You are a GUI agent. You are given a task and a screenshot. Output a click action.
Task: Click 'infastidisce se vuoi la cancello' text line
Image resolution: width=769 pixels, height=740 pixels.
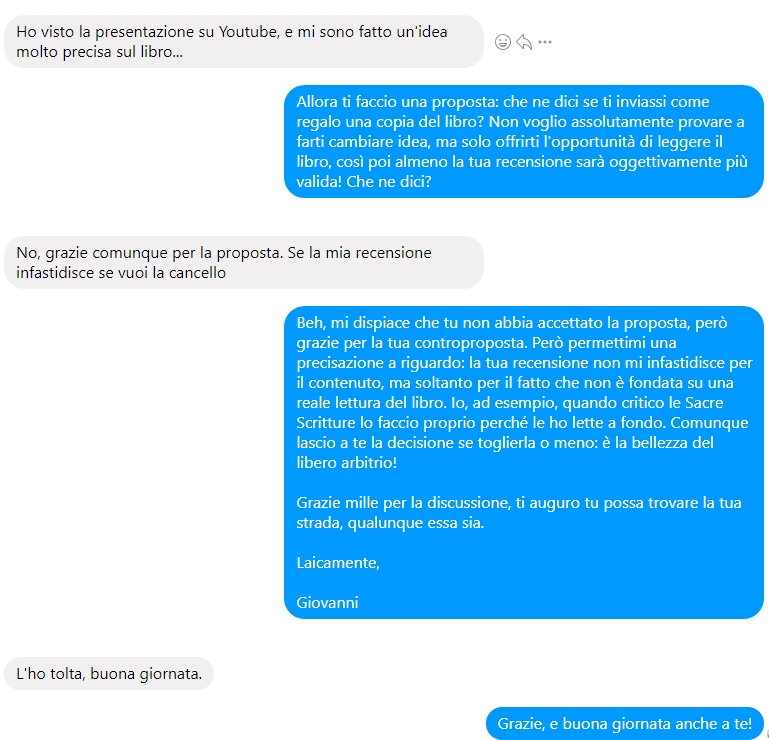[121, 273]
